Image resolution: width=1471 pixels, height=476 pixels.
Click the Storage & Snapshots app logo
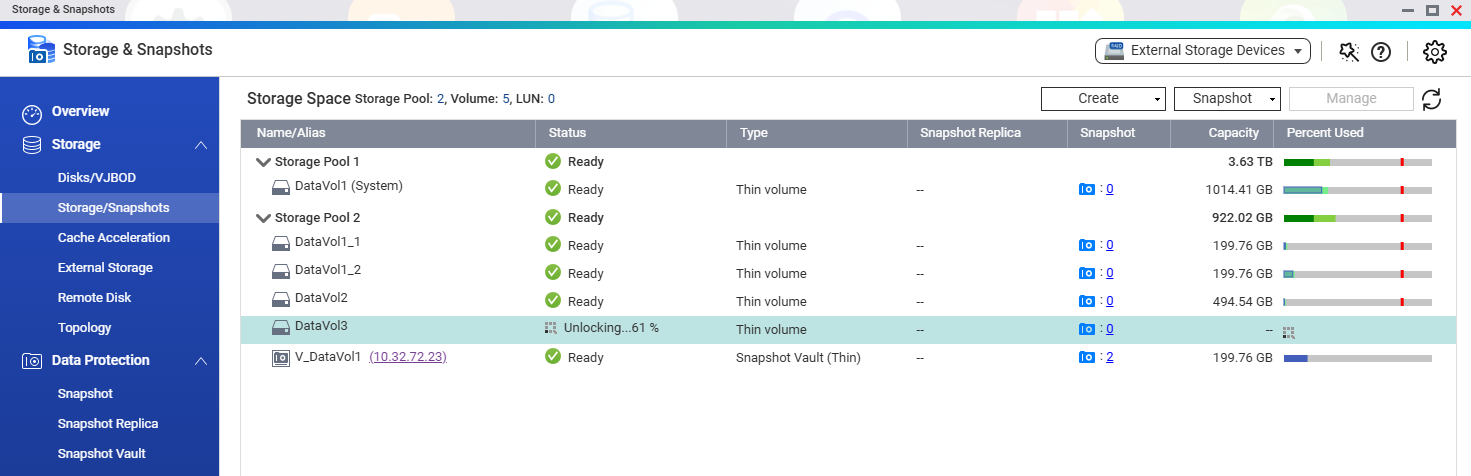point(41,50)
